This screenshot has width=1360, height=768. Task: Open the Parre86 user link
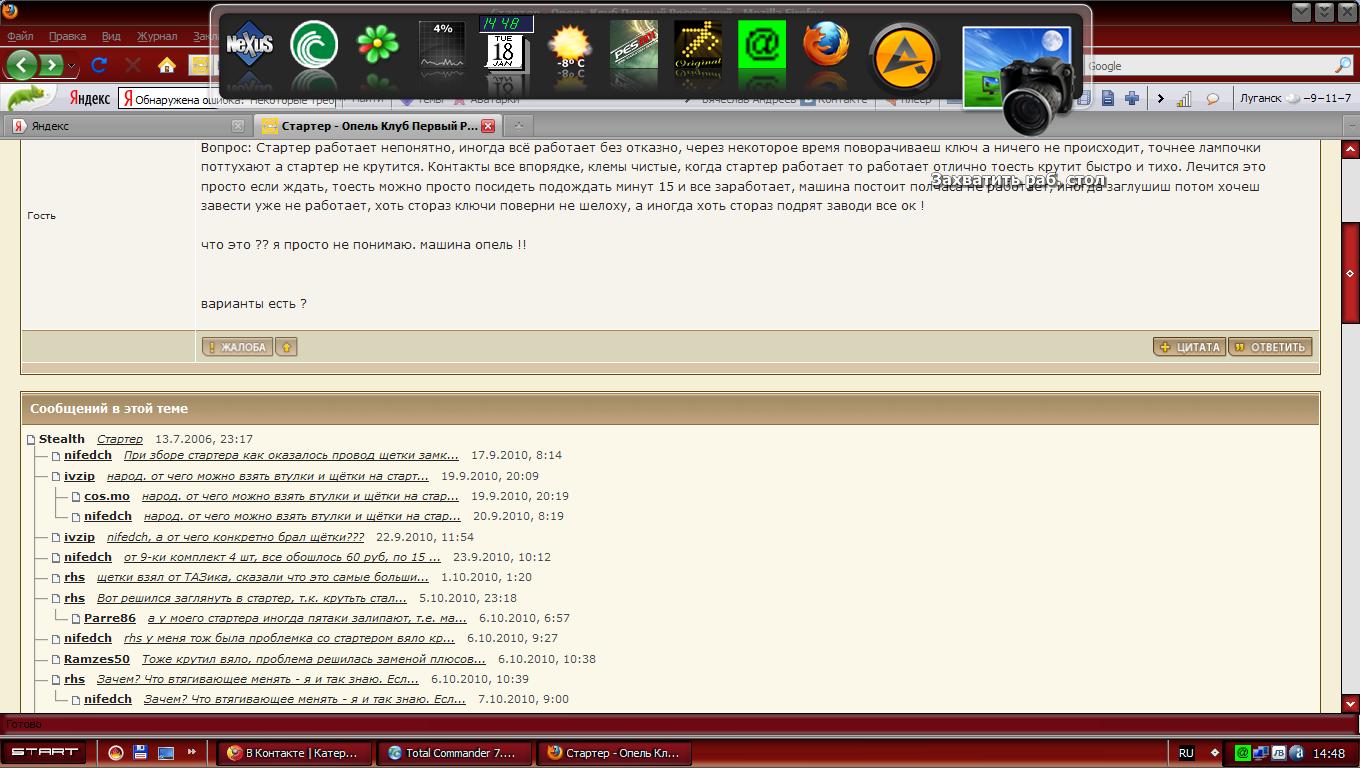(x=110, y=618)
